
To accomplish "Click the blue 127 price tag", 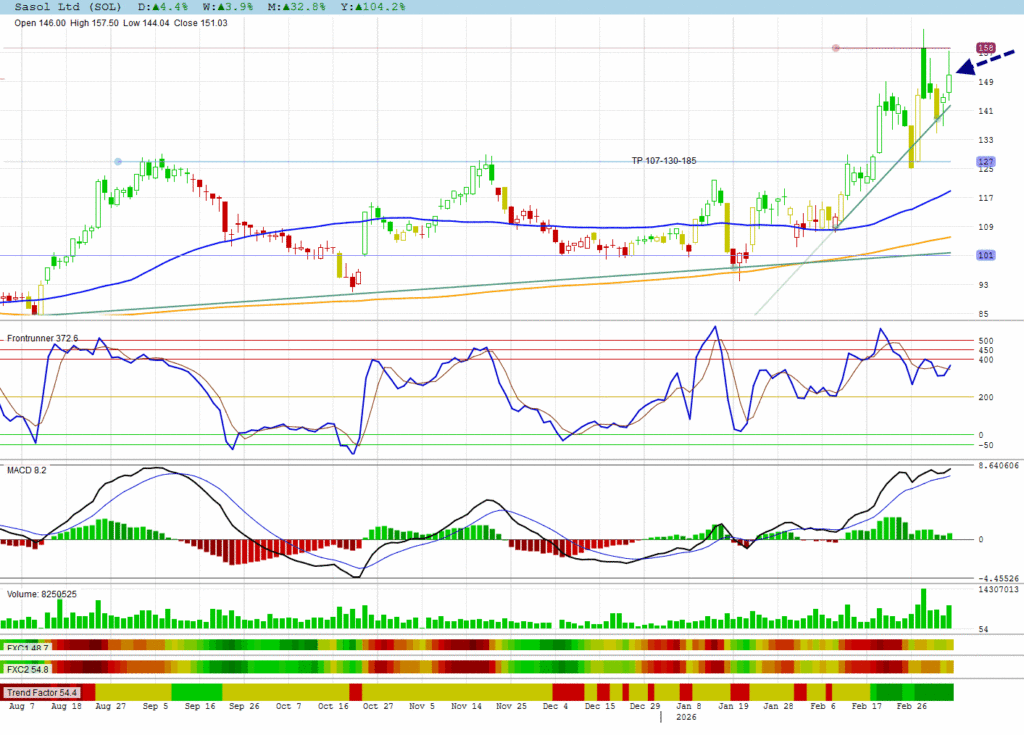I will (x=985, y=161).
